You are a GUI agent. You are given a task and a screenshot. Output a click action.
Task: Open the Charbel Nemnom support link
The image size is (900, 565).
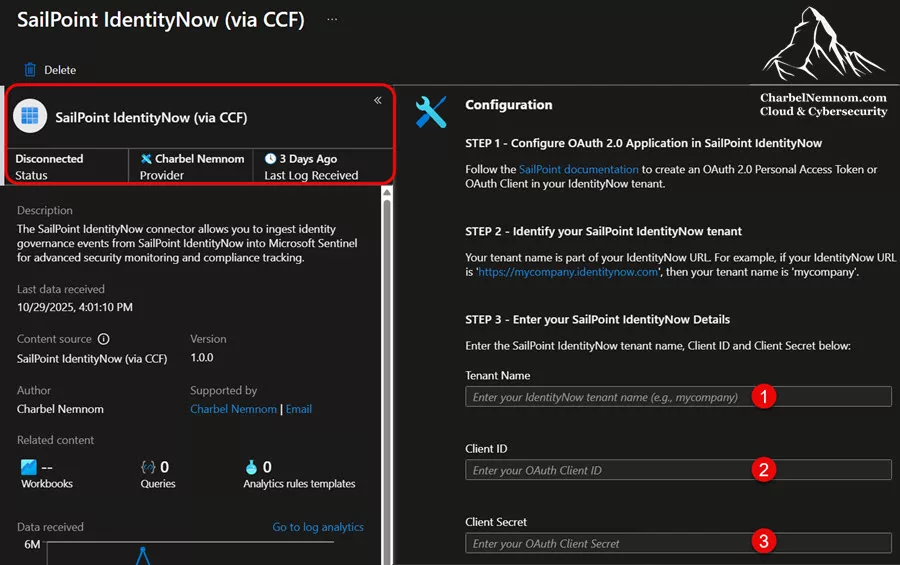tap(233, 409)
